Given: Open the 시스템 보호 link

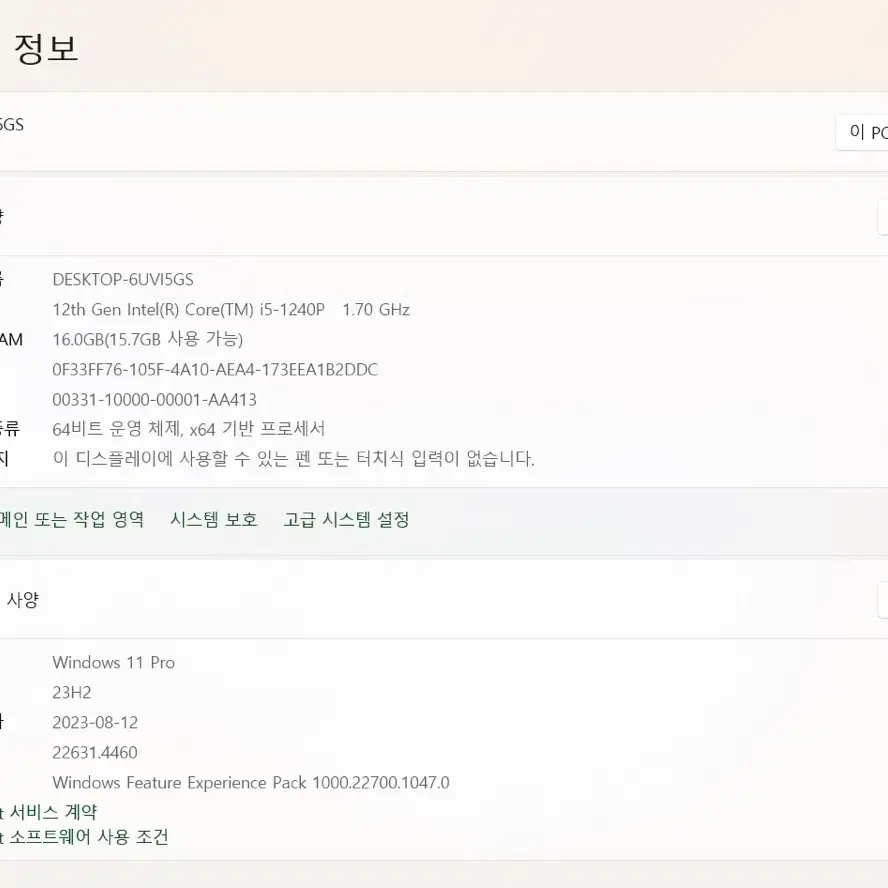Looking at the screenshot, I should coord(214,519).
